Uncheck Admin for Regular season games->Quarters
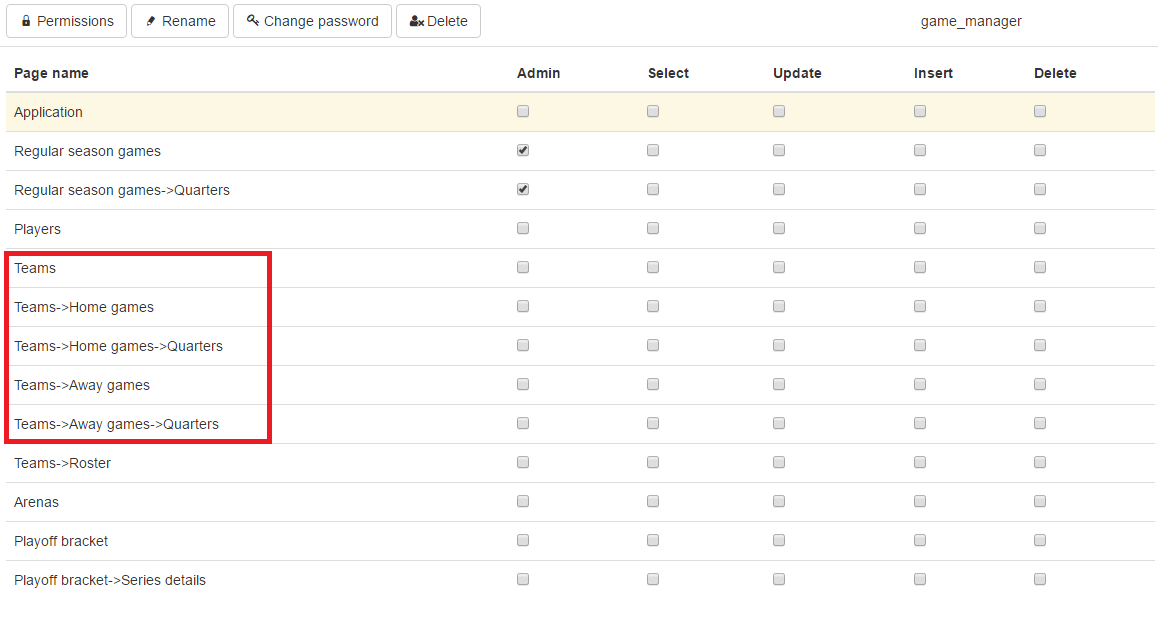 click(522, 188)
